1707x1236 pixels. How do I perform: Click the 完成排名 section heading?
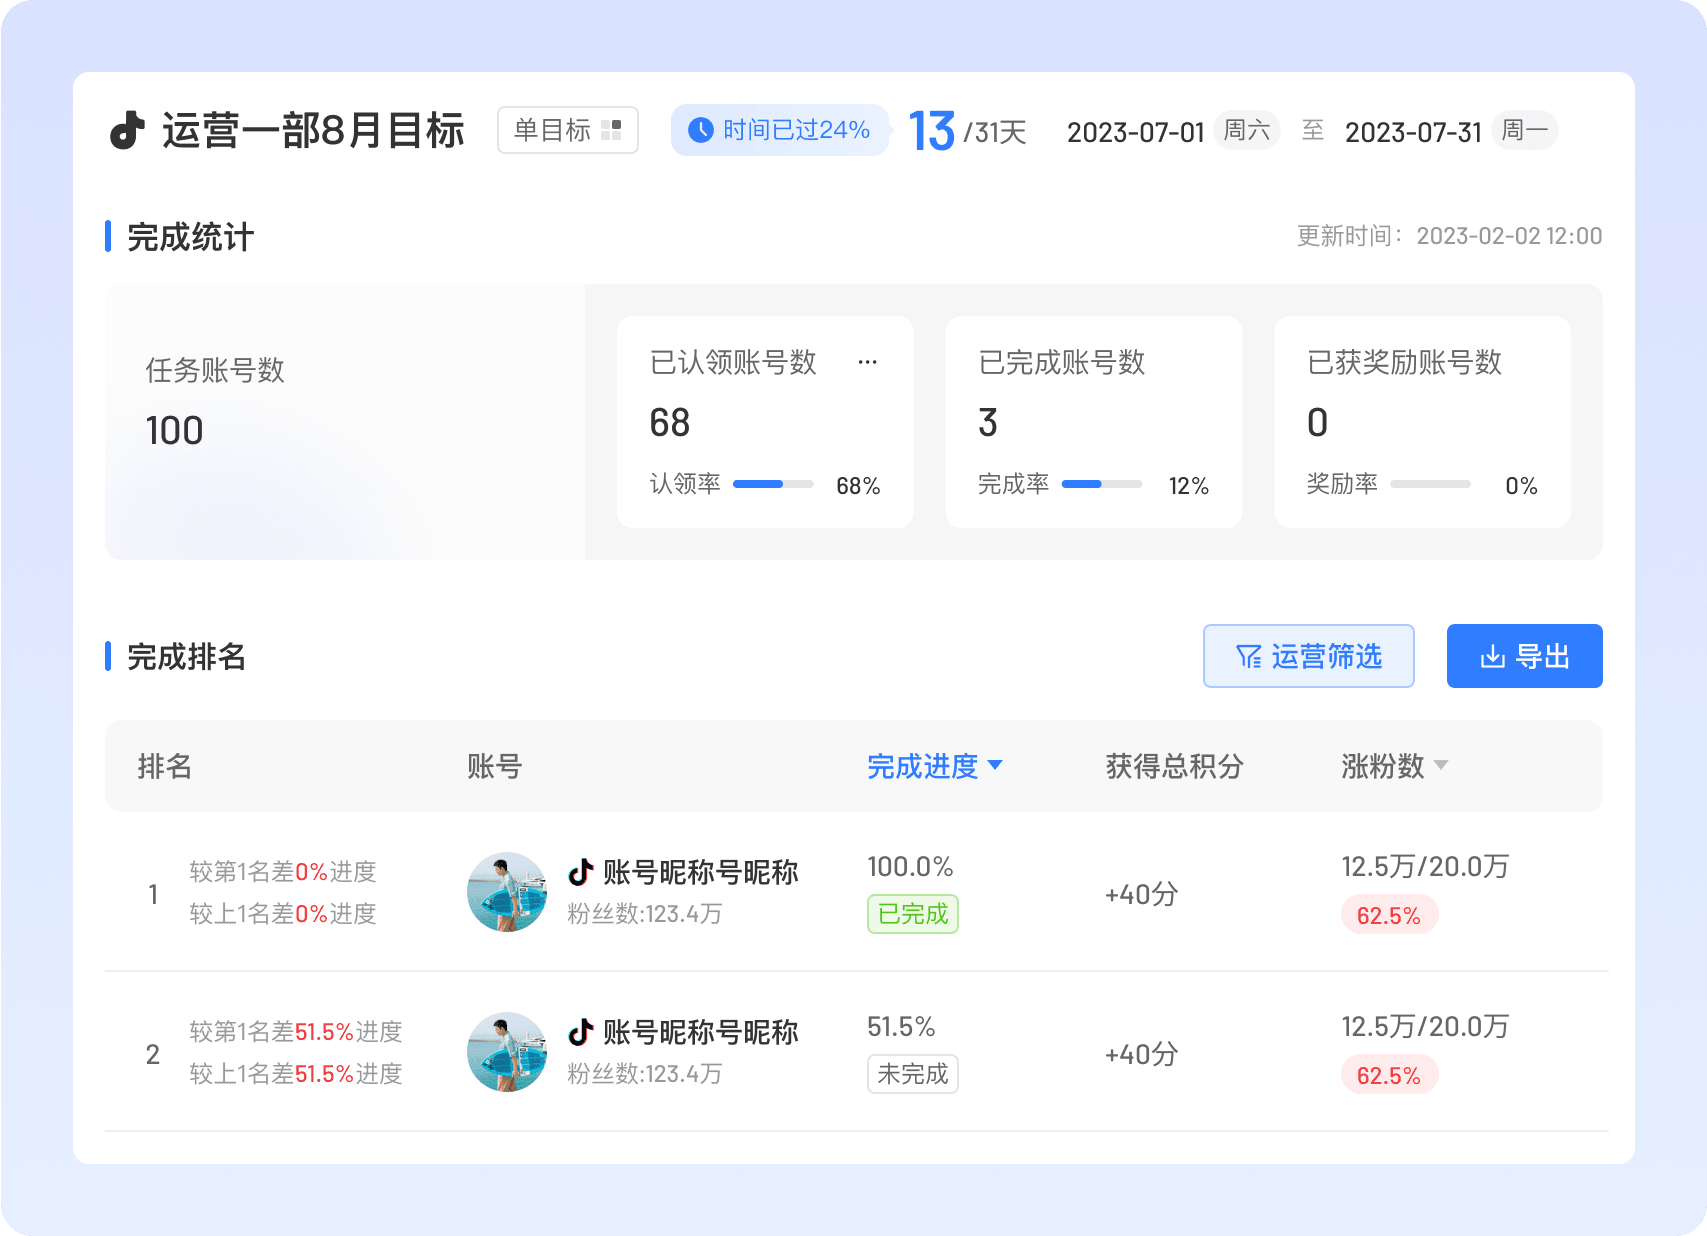coord(186,657)
